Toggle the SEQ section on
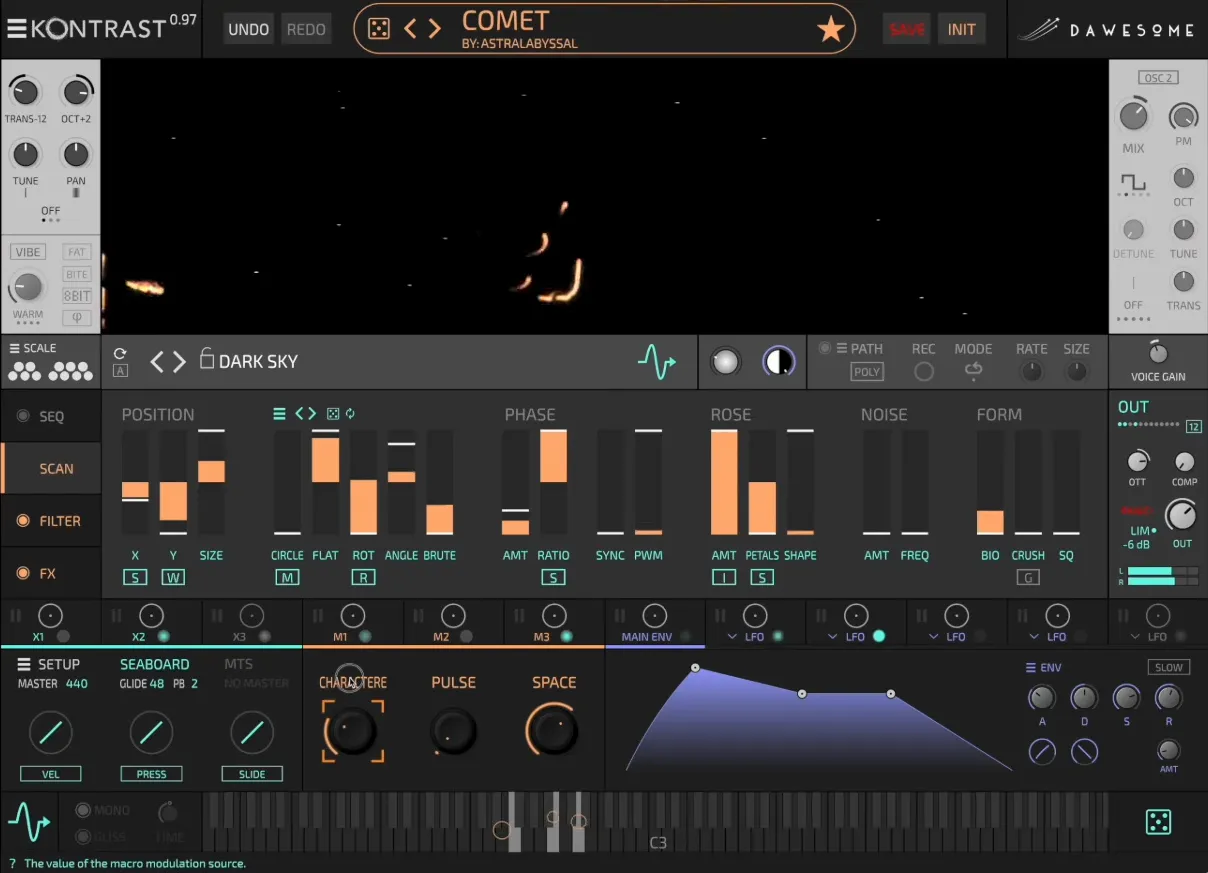This screenshot has height=873, width=1208. (x=23, y=416)
